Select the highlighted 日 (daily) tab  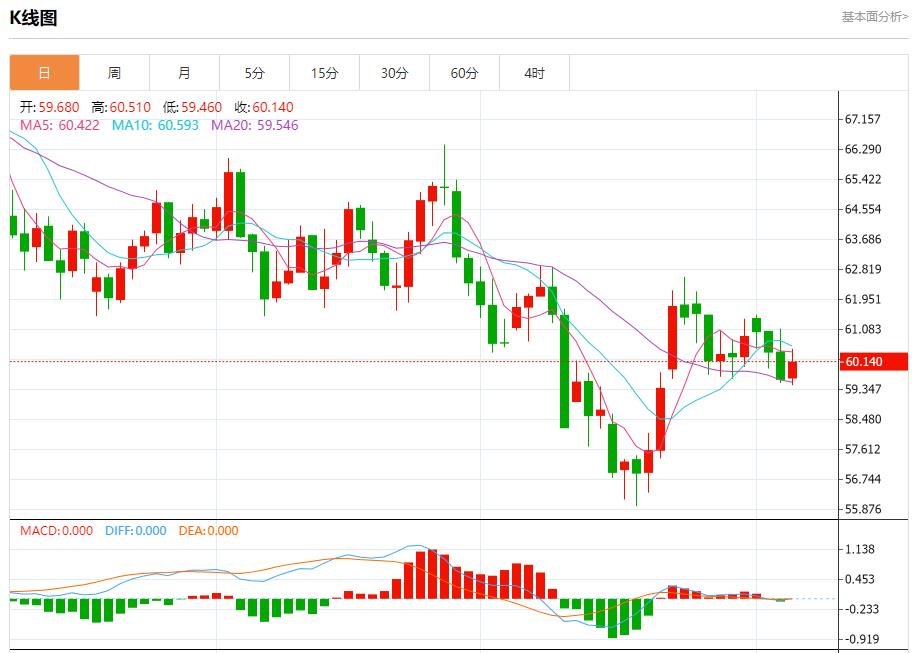click(45, 72)
